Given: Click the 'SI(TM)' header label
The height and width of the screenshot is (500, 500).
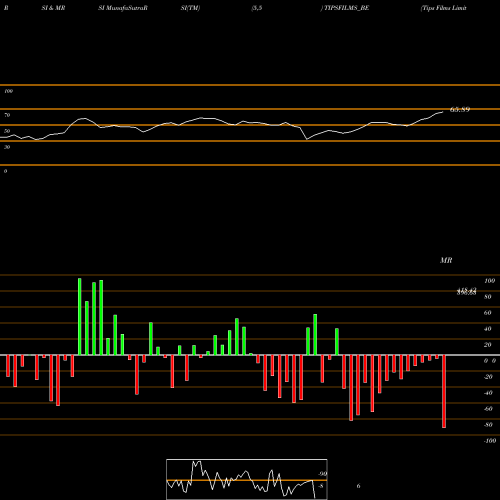Looking at the screenshot, I should click(190, 8).
